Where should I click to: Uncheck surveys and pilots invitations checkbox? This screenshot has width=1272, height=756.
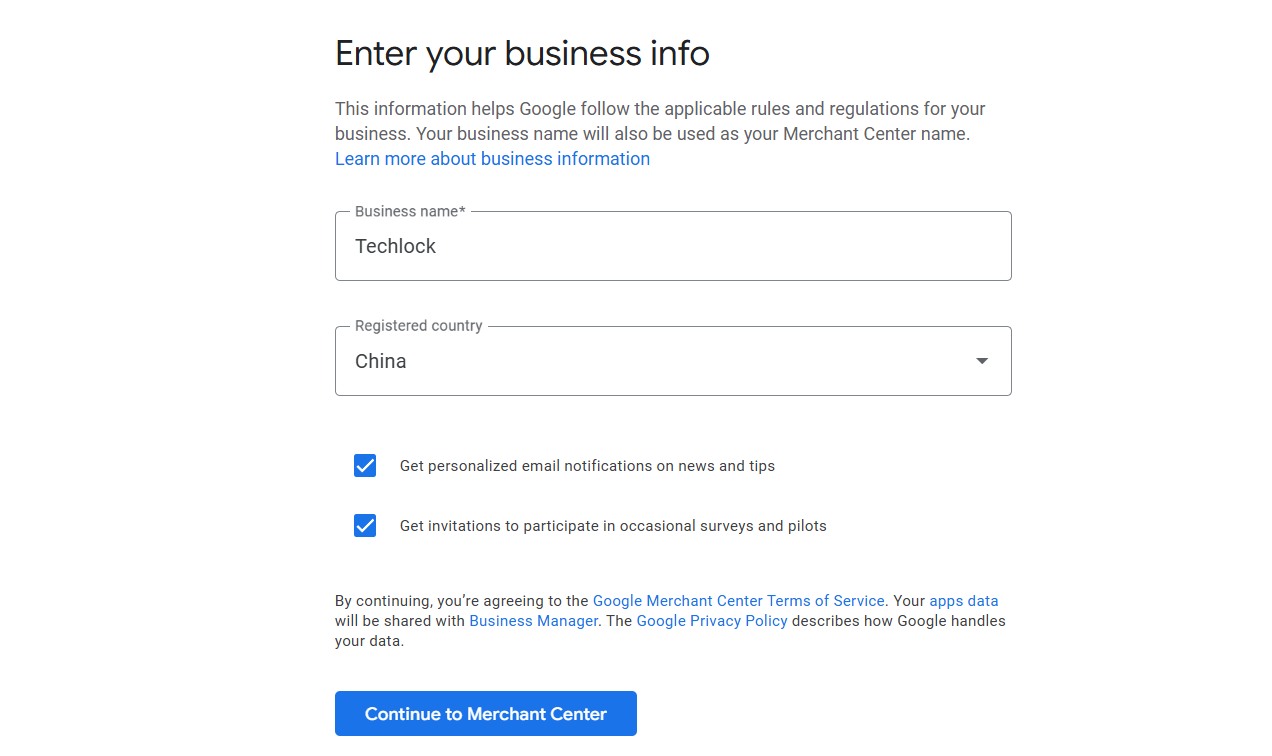pyautogui.click(x=365, y=526)
